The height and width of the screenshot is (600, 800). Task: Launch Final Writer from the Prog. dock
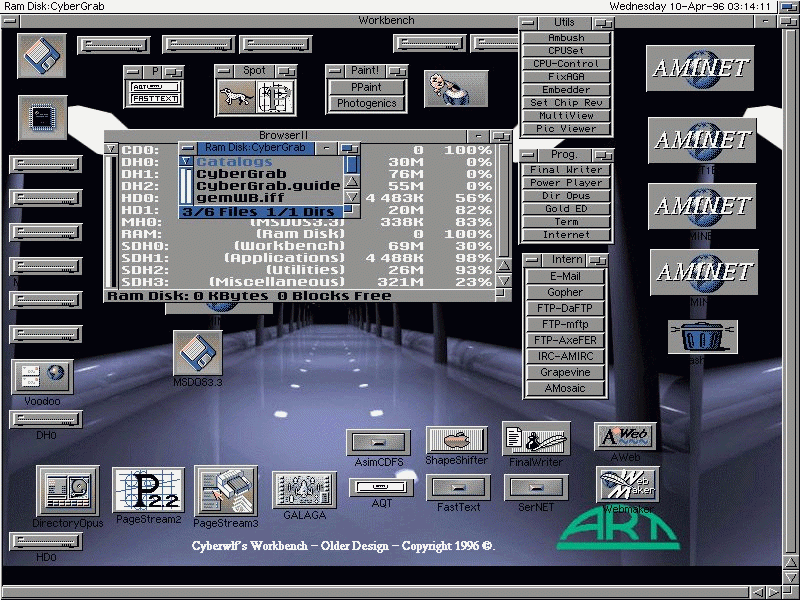coord(566,169)
